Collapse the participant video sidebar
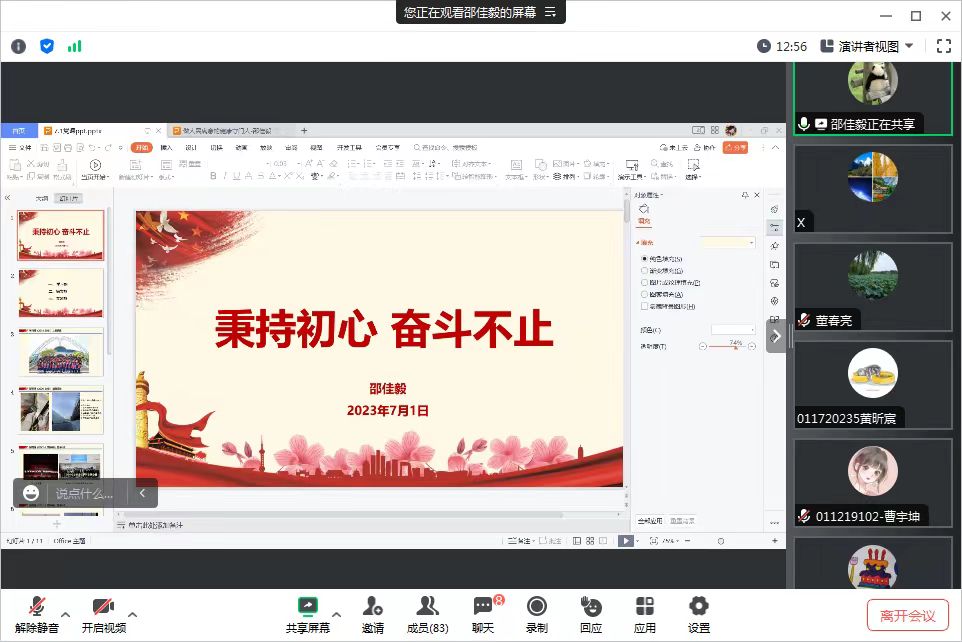The image size is (962, 642). point(776,336)
